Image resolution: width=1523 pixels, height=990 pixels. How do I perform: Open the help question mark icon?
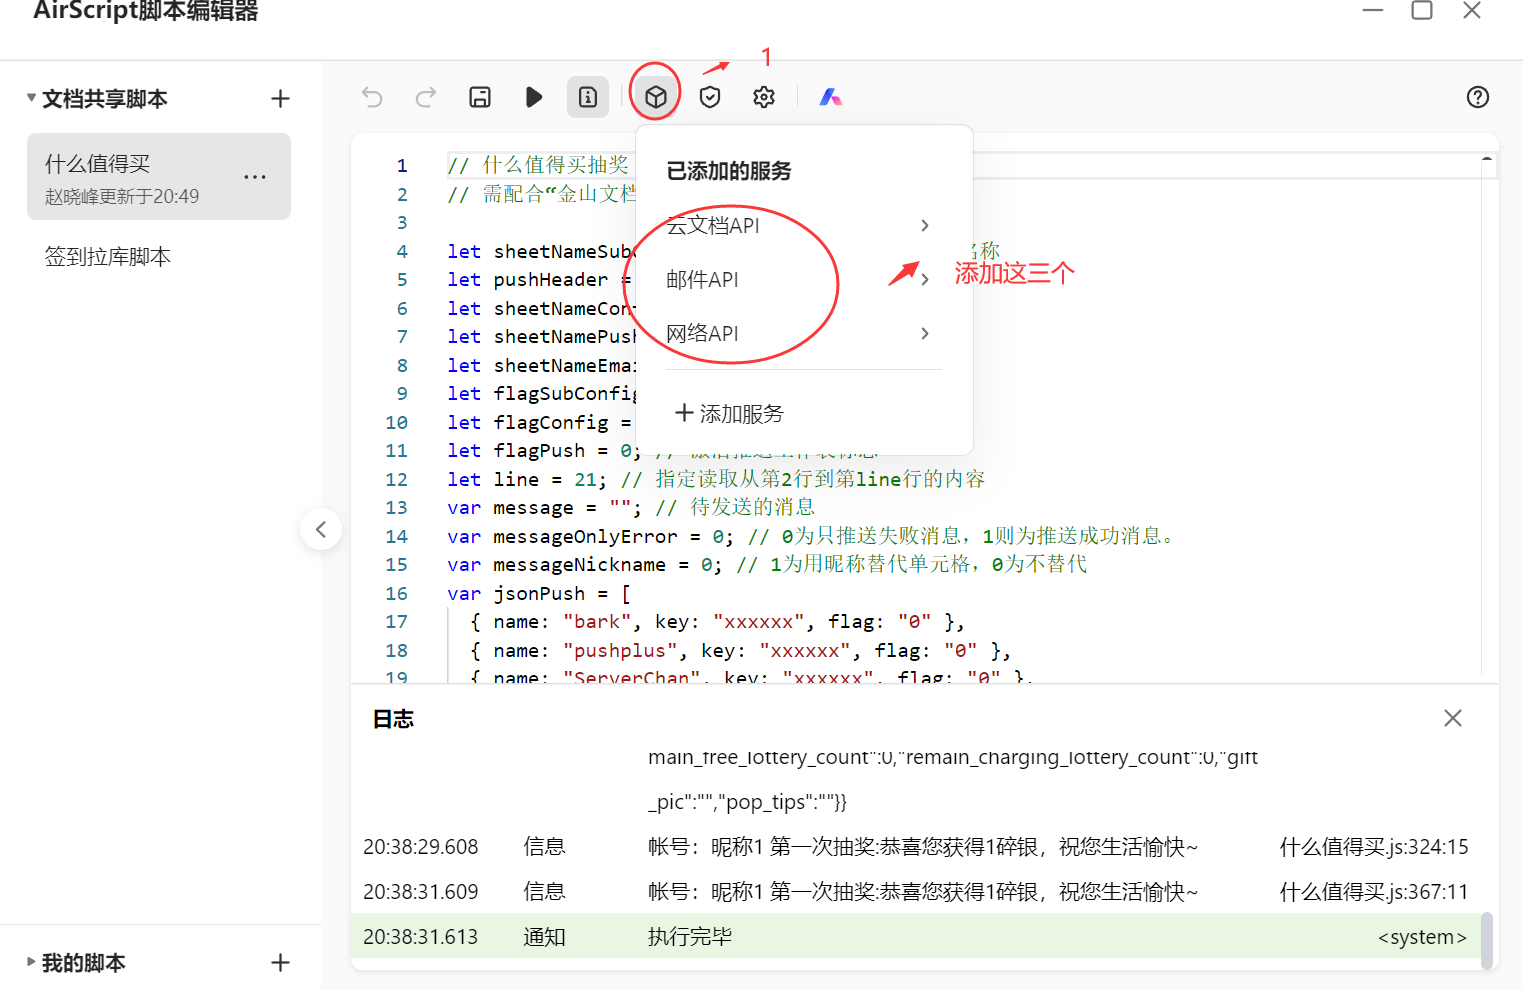(x=1477, y=97)
